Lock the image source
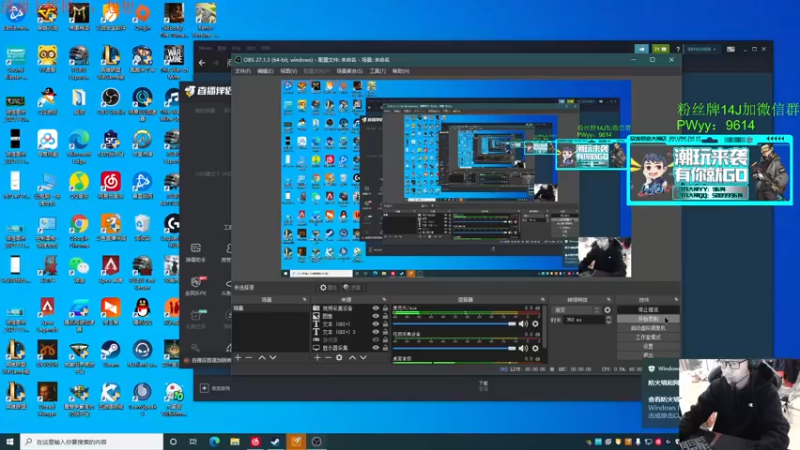 [385, 316]
